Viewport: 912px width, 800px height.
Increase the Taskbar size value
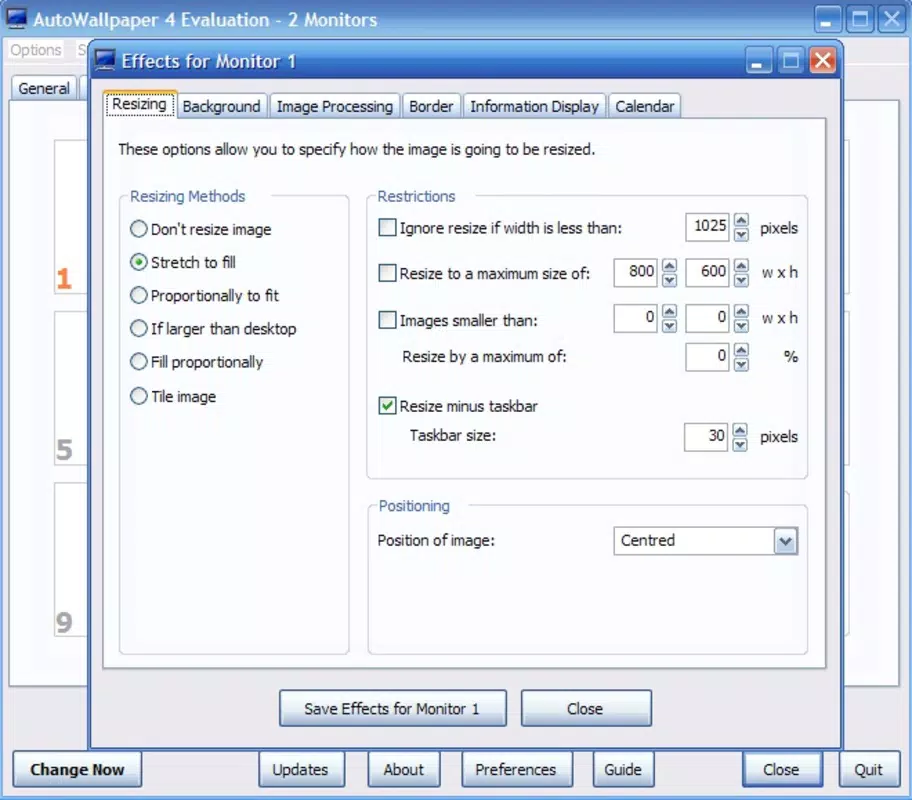[x=740, y=430]
